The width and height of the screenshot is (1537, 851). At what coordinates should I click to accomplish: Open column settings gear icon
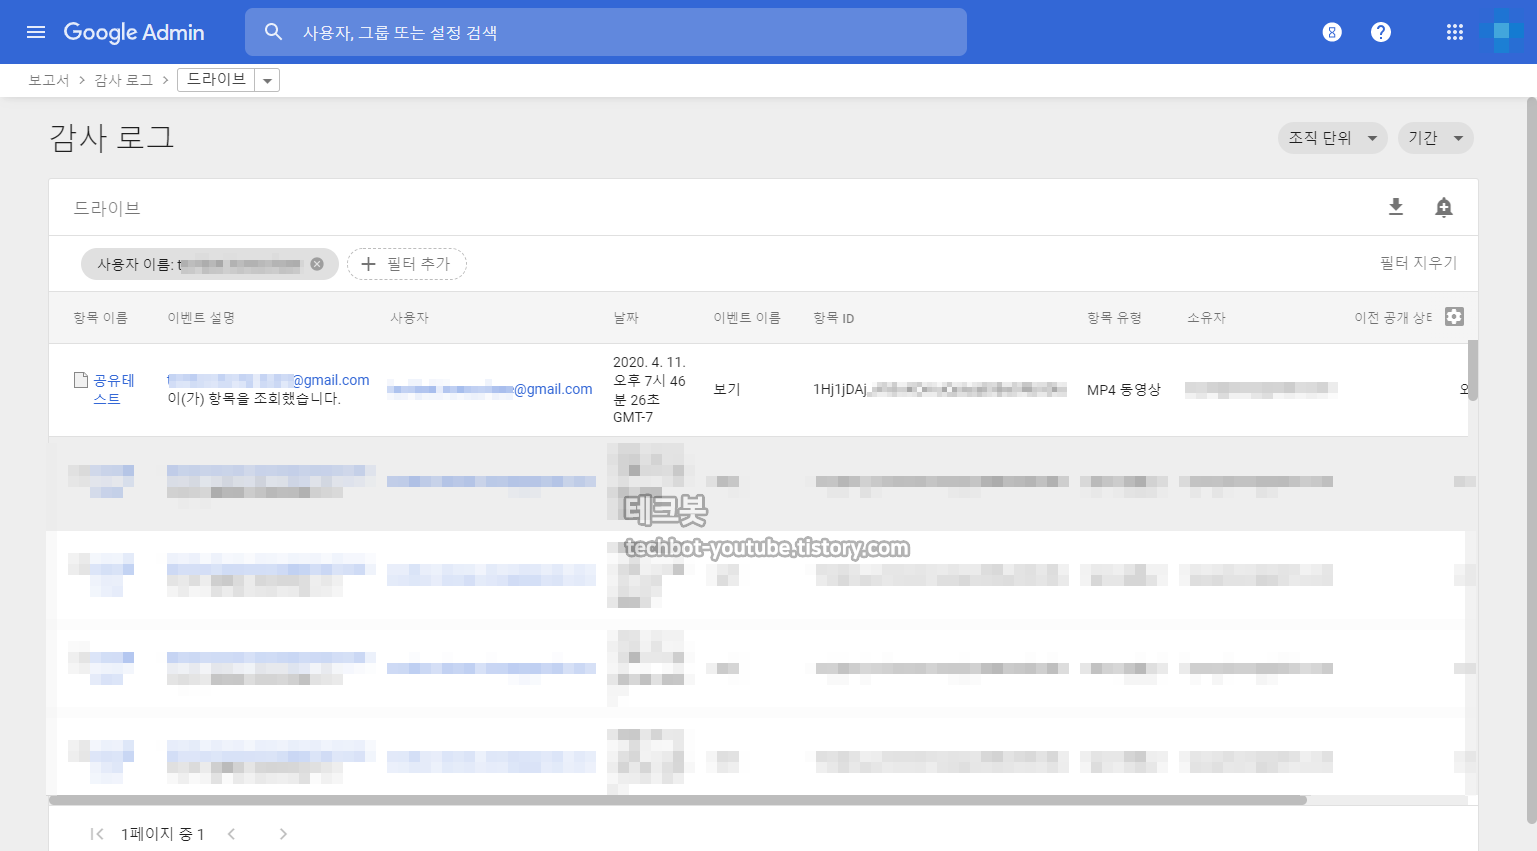(1454, 317)
